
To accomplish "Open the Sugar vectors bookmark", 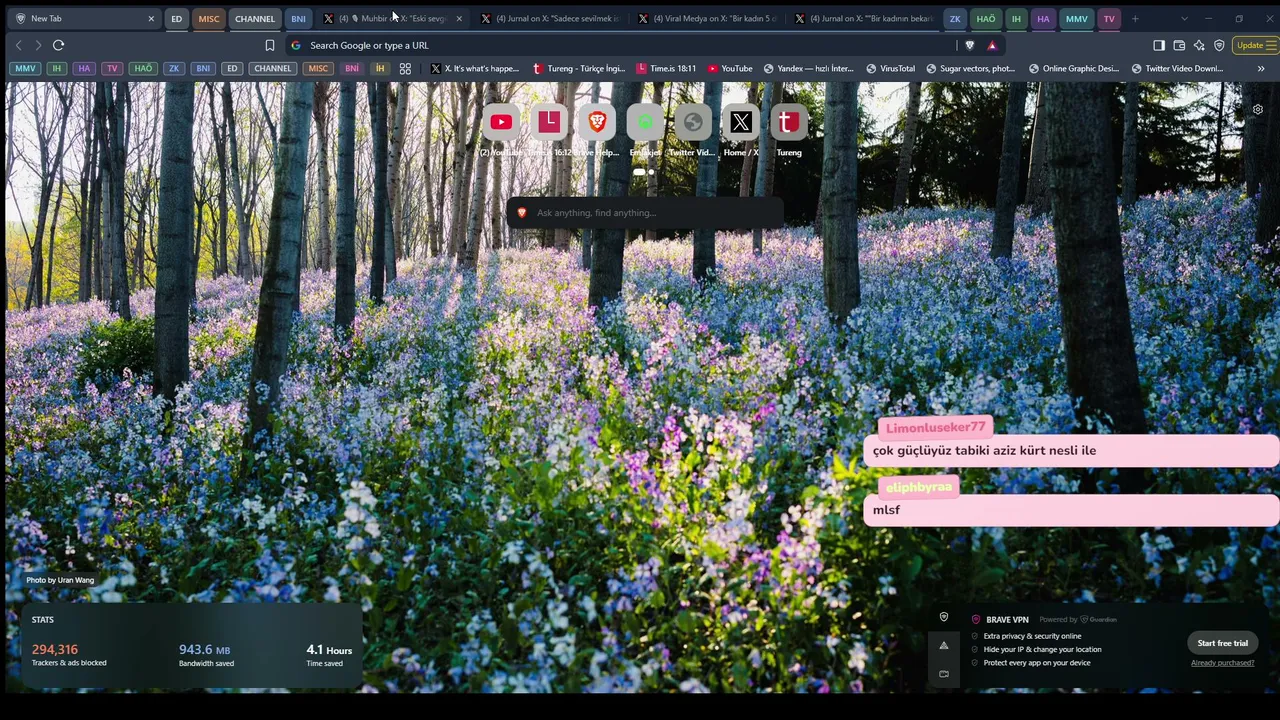I will pyautogui.click(x=970, y=69).
